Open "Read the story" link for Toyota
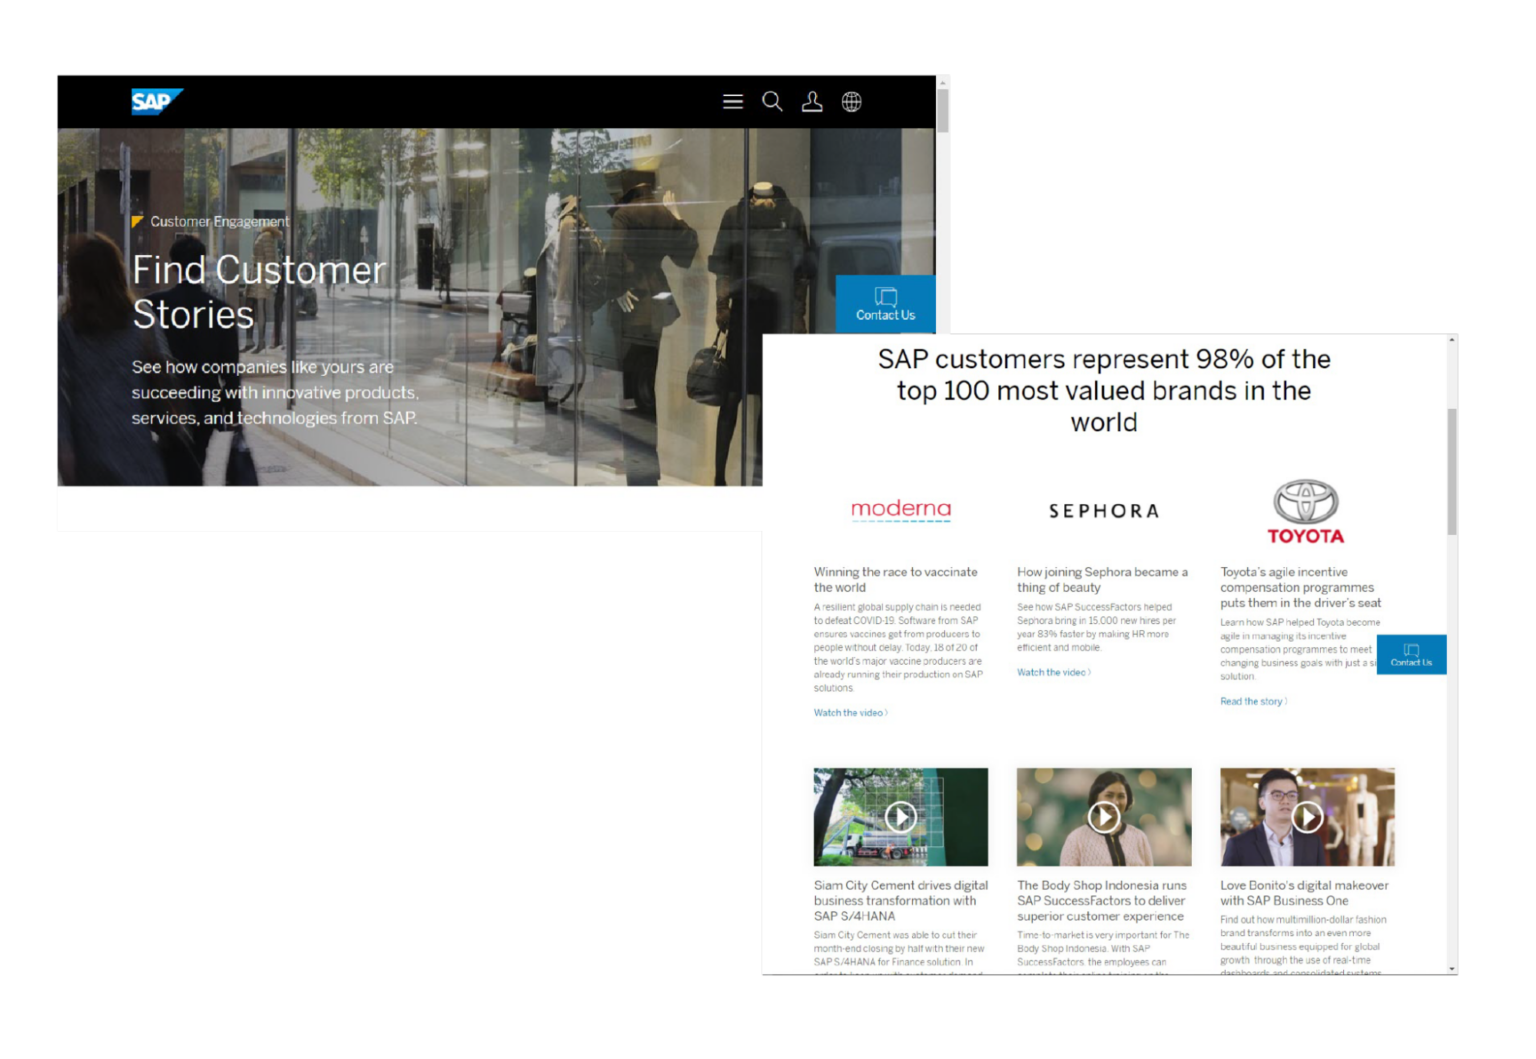Image resolution: width=1536 pixels, height=1059 pixels. pos(1252,701)
